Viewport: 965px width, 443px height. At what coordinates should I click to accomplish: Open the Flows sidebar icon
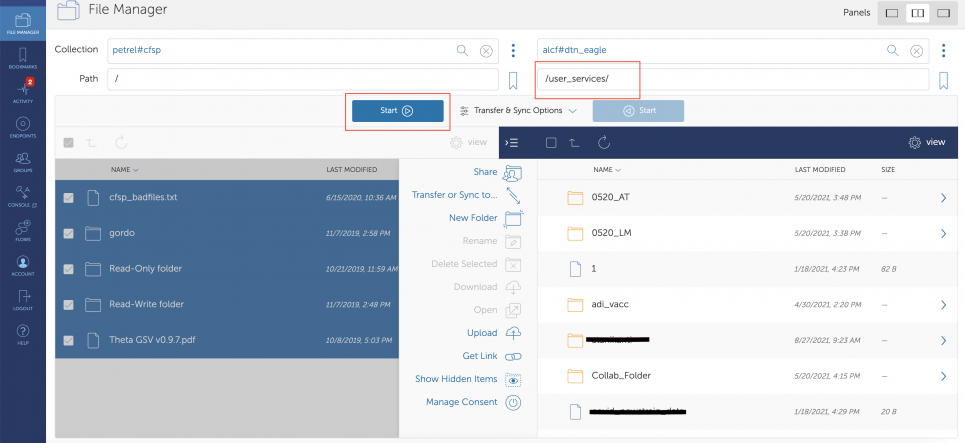[x=22, y=231]
